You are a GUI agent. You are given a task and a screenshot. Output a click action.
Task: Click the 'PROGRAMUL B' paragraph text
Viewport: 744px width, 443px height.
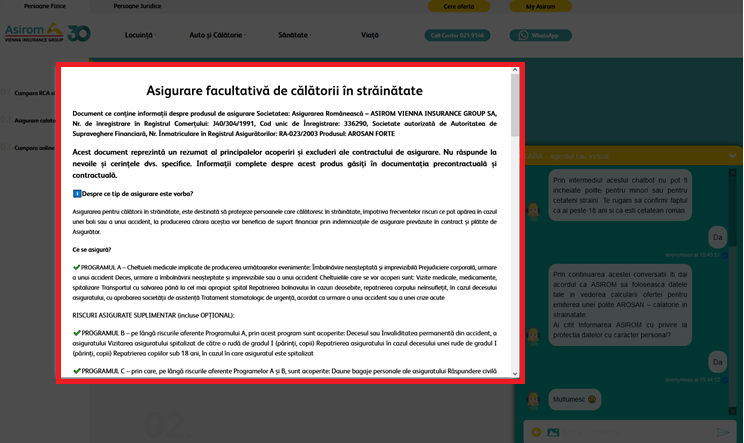(285, 343)
